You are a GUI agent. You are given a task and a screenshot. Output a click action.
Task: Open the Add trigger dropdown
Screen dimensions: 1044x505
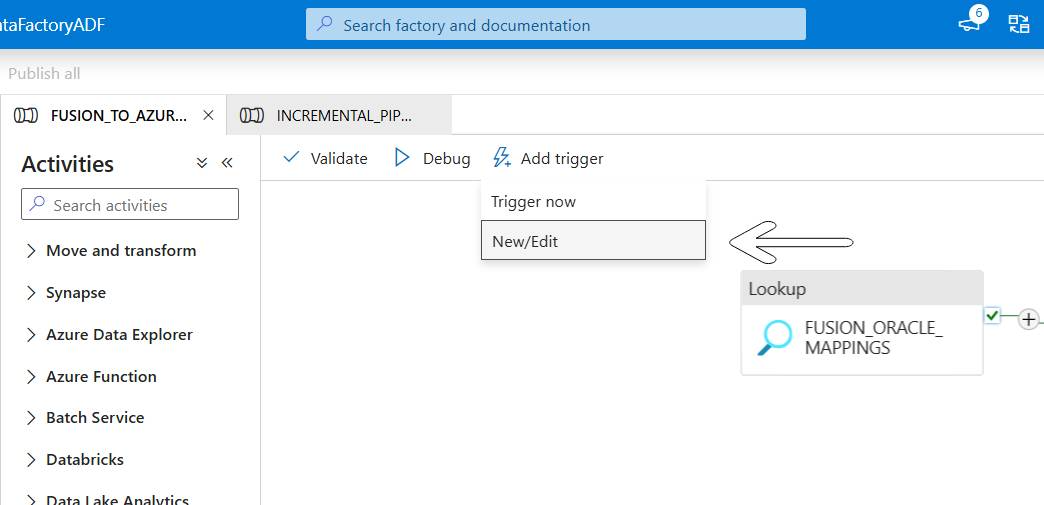[548, 158]
